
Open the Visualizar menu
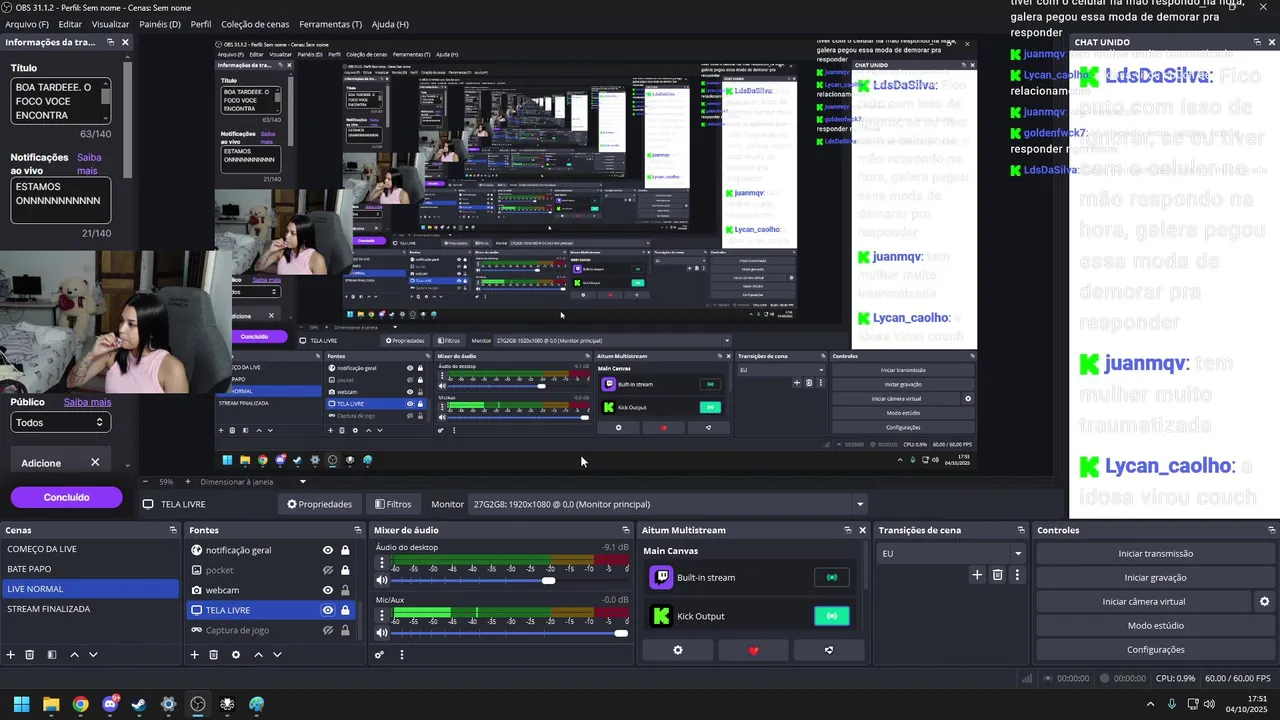click(110, 24)
